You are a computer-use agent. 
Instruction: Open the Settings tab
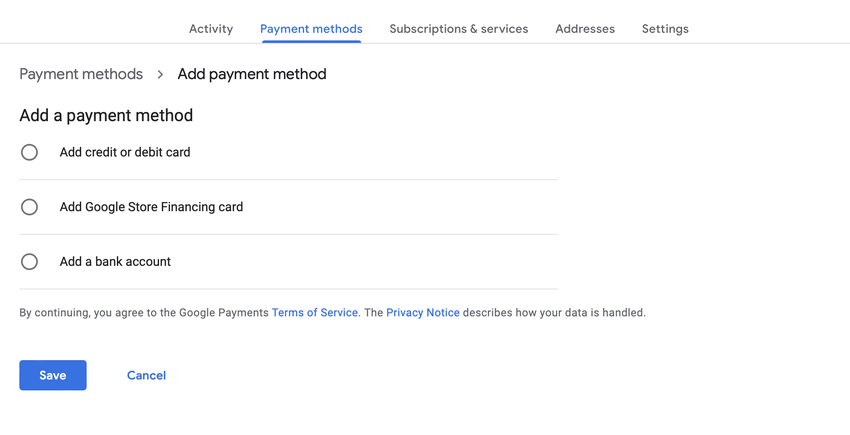(665, 29)
